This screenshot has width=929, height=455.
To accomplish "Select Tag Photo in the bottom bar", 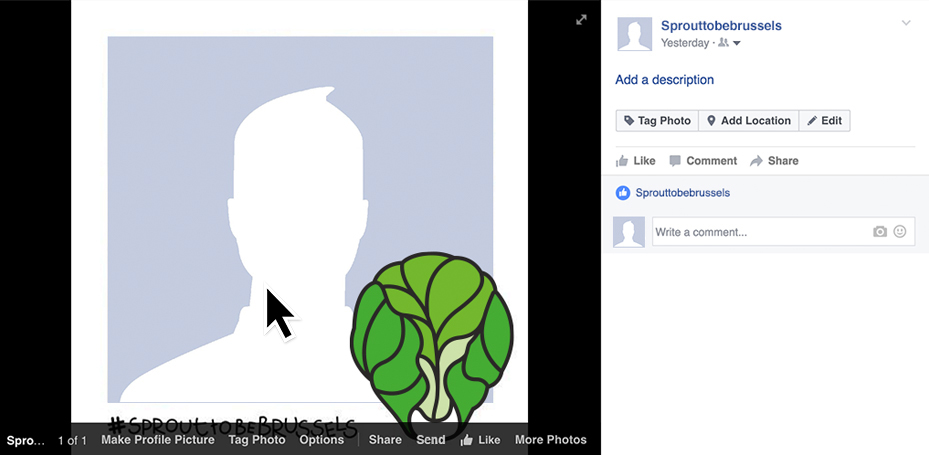I will pyautogui.click(x=257, y=440).
